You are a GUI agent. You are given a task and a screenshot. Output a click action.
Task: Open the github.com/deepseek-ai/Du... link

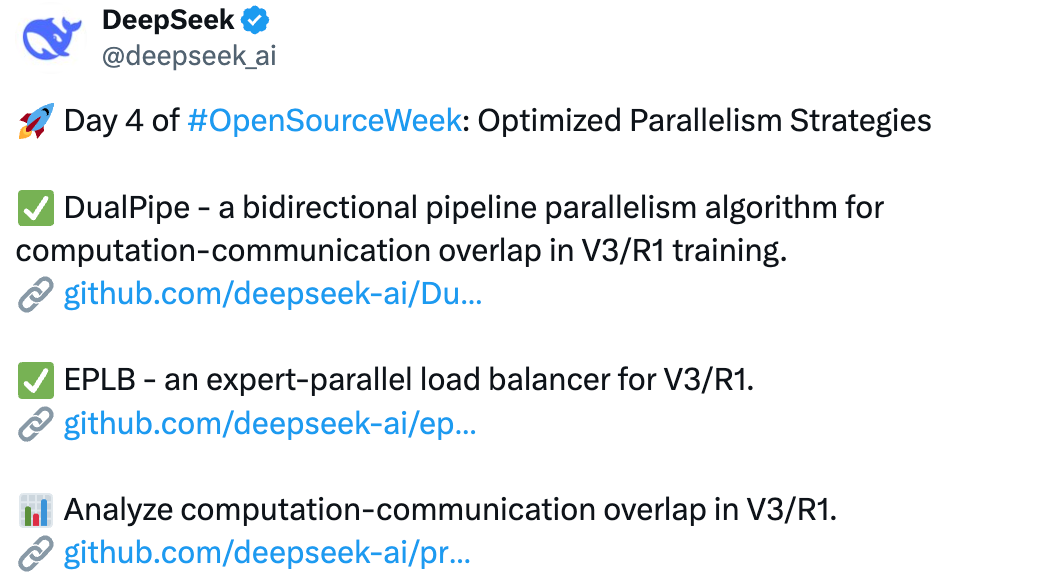(273, 294)
